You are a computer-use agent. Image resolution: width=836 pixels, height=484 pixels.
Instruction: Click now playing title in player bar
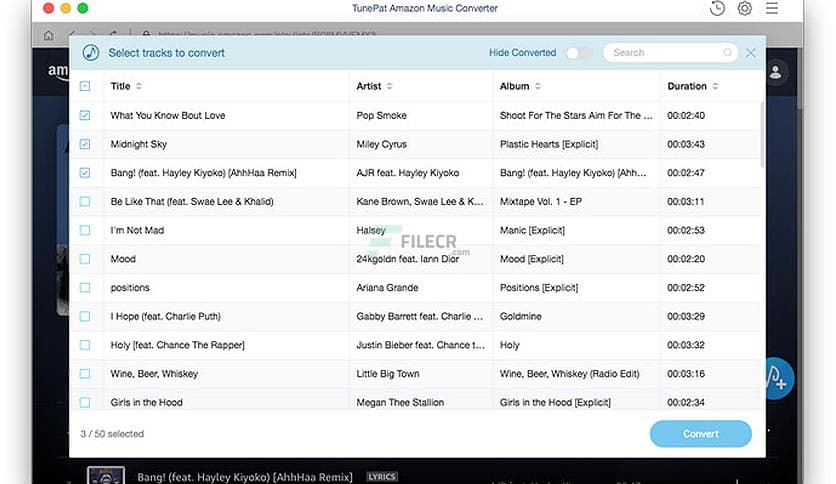click(245, 477)
